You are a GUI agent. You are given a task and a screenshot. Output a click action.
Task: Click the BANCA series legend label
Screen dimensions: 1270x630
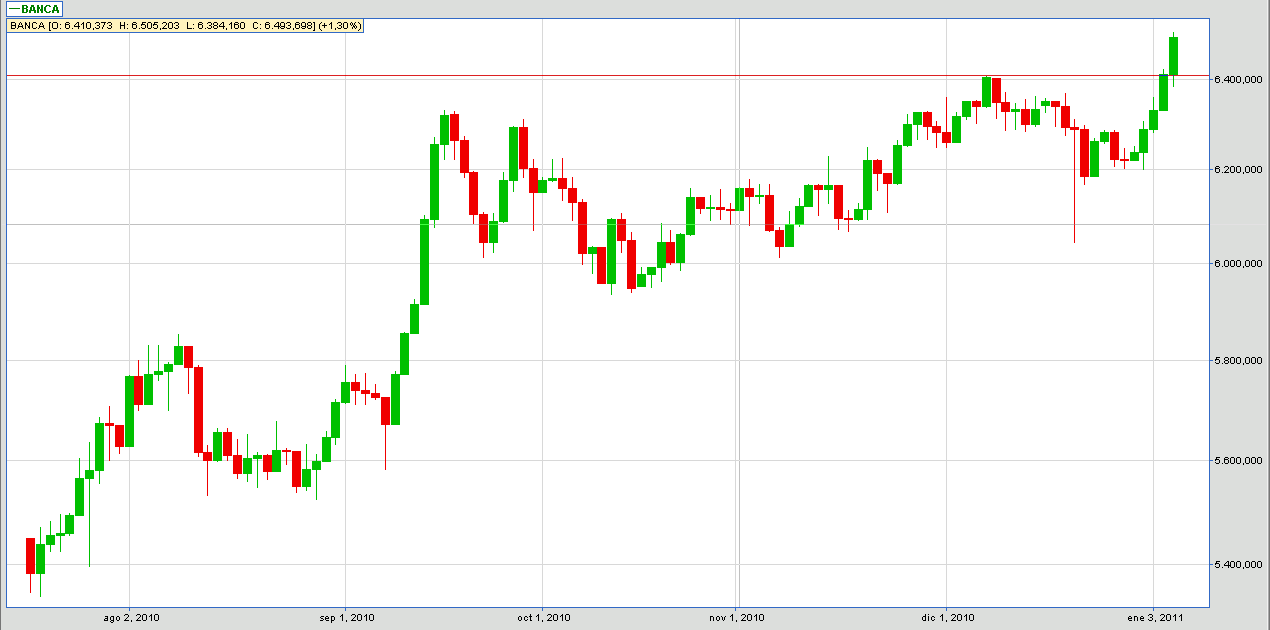click(34, 9)
